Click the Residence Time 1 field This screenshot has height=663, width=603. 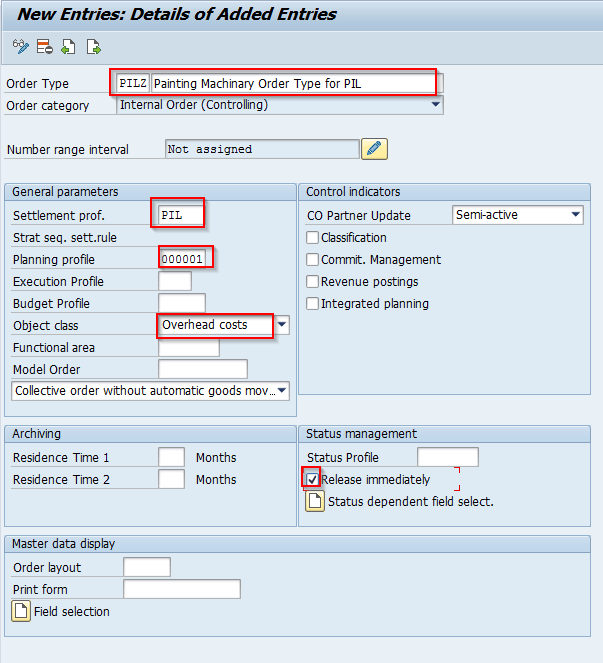tap(171, 457)
